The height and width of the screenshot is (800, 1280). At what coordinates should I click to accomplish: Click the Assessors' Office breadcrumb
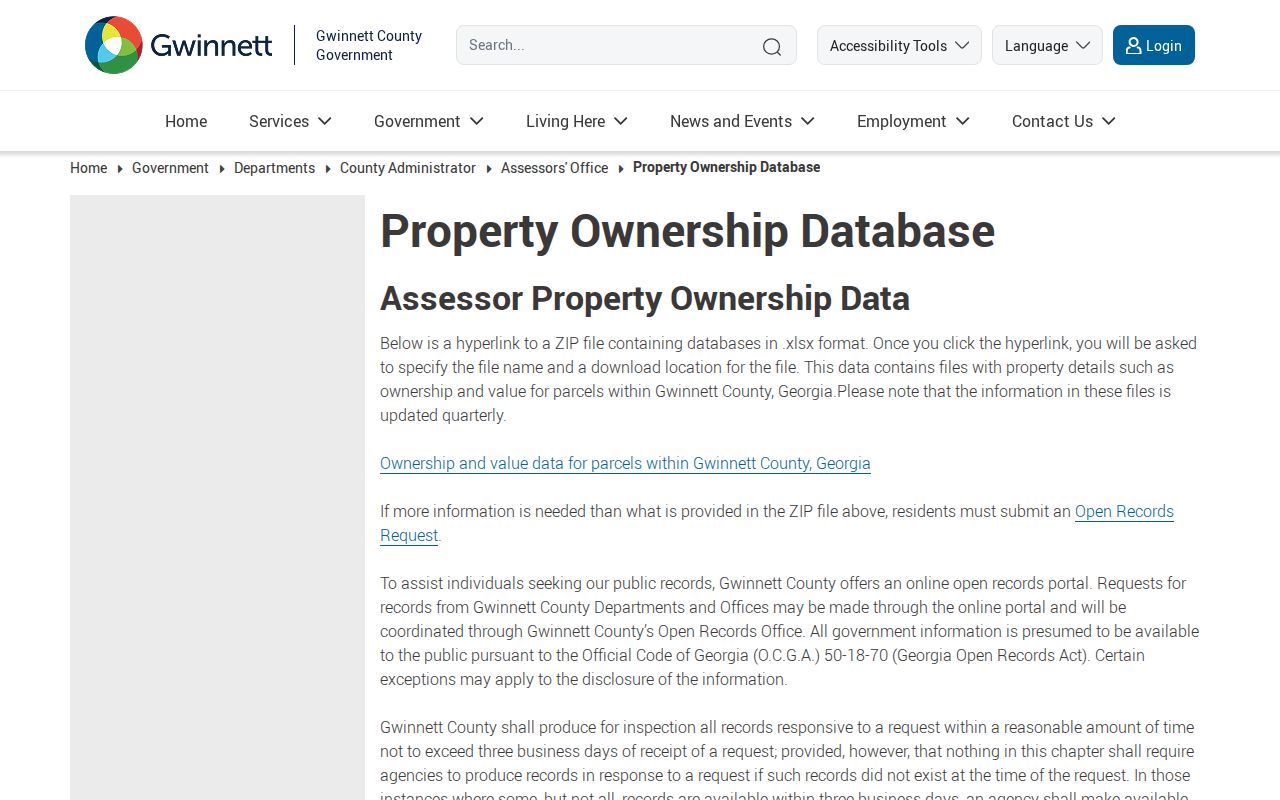click(554, 168)
